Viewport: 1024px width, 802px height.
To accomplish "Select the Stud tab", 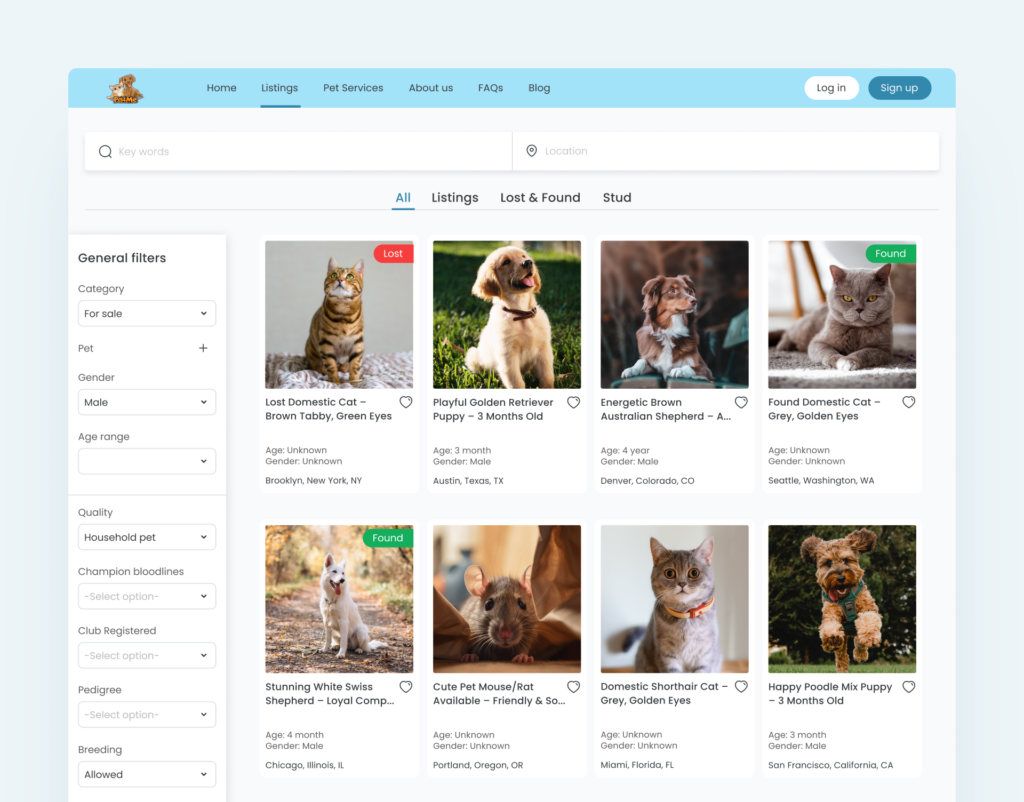I will pos(617,198).
